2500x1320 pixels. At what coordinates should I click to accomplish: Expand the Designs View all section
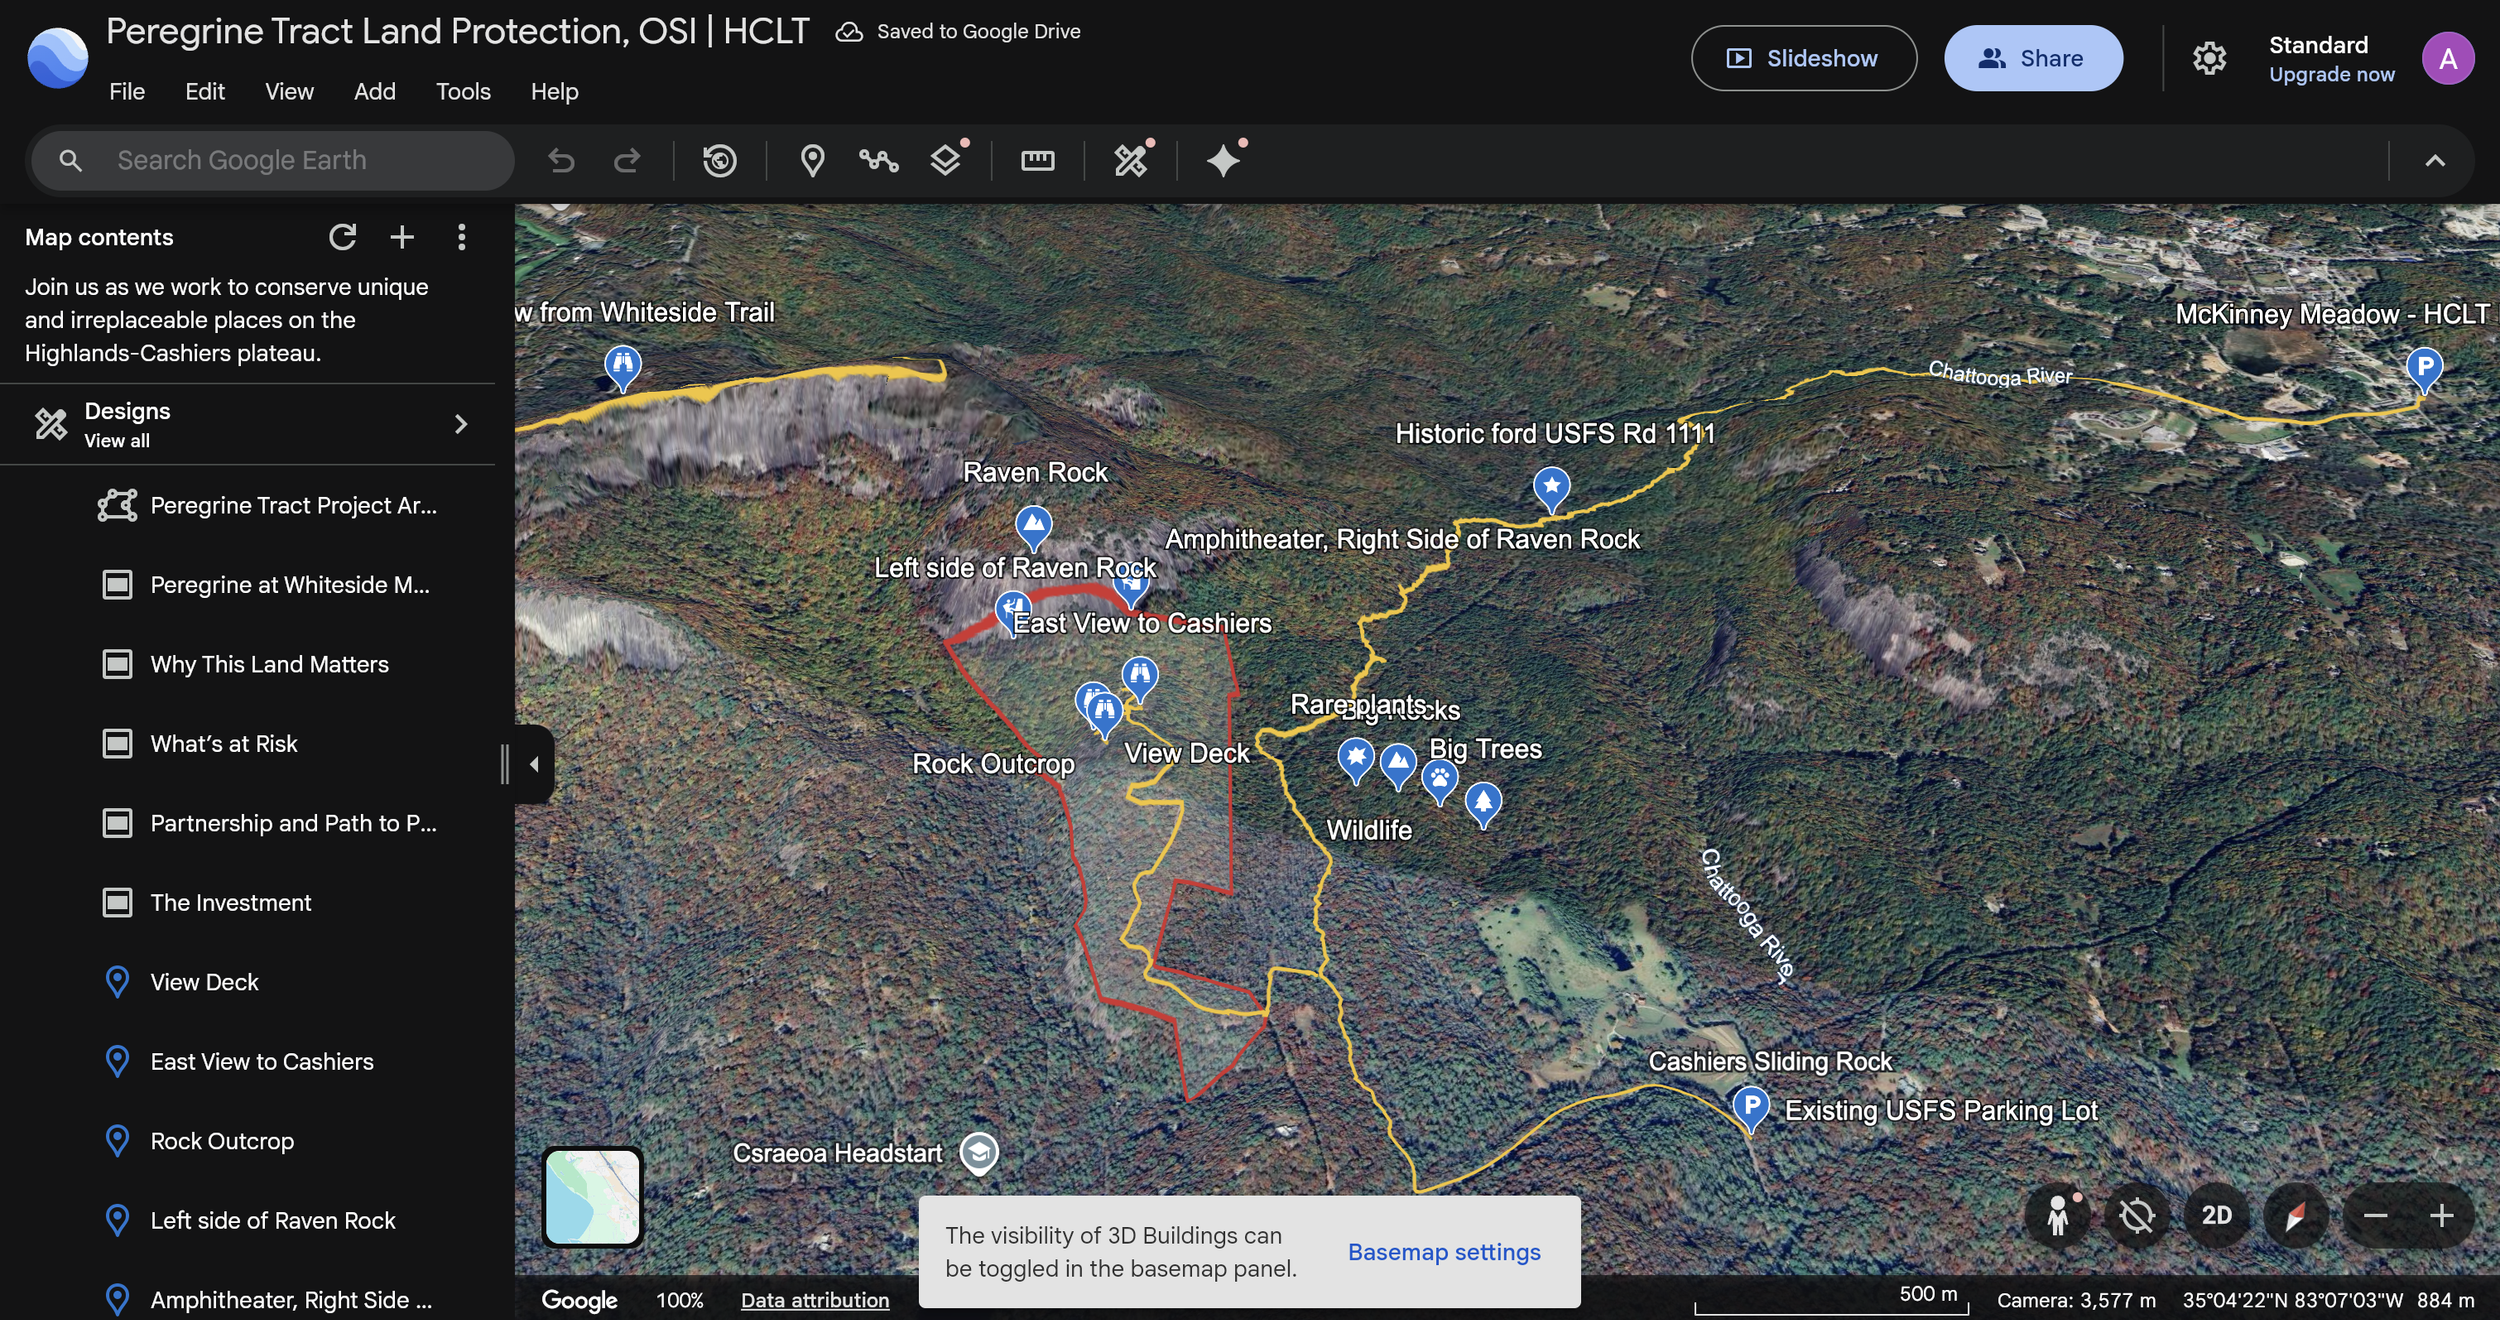pyautogui.click(x=460, y=424)
